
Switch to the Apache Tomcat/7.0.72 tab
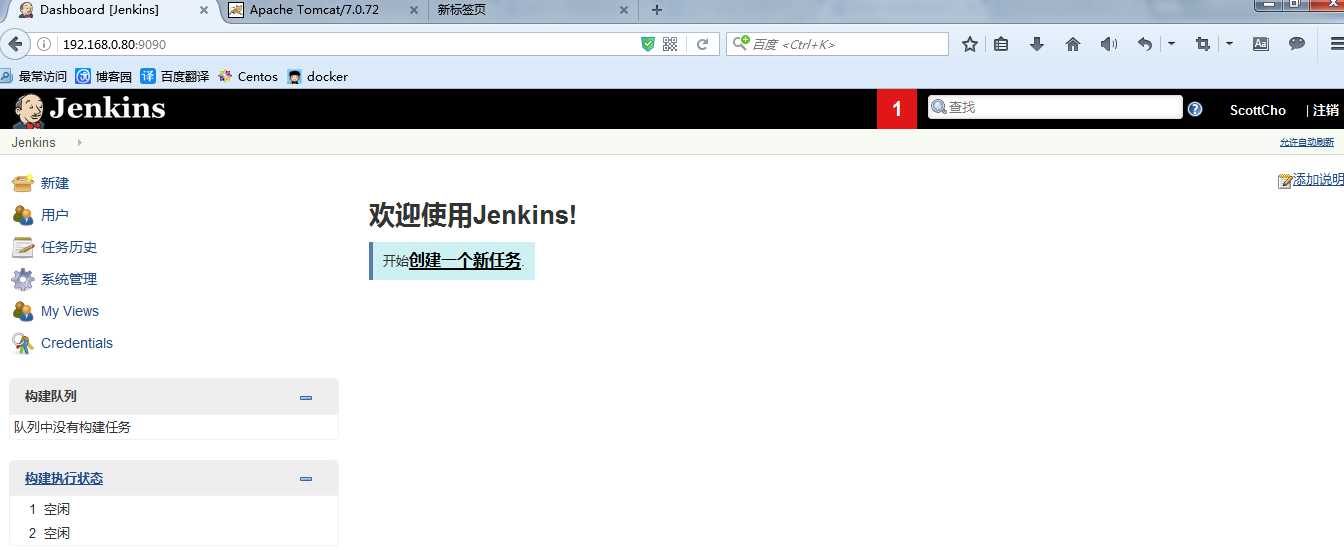click(x=323, y=10)
